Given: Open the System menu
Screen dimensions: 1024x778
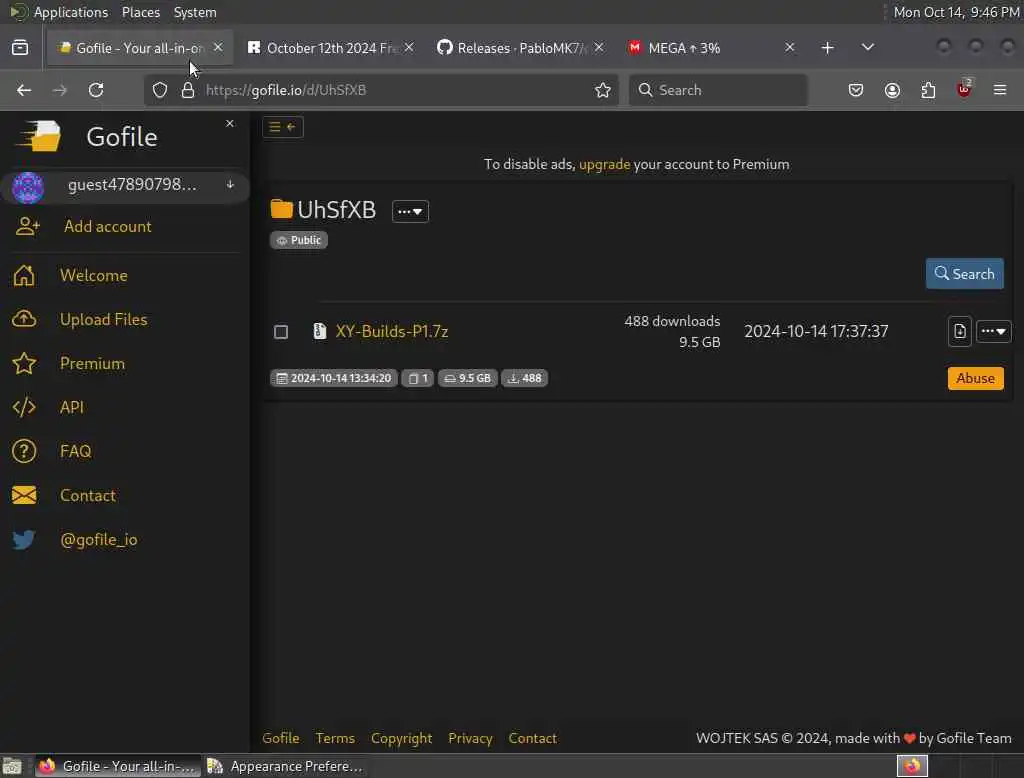Looking at the screenshot, I should coord(195,12).
